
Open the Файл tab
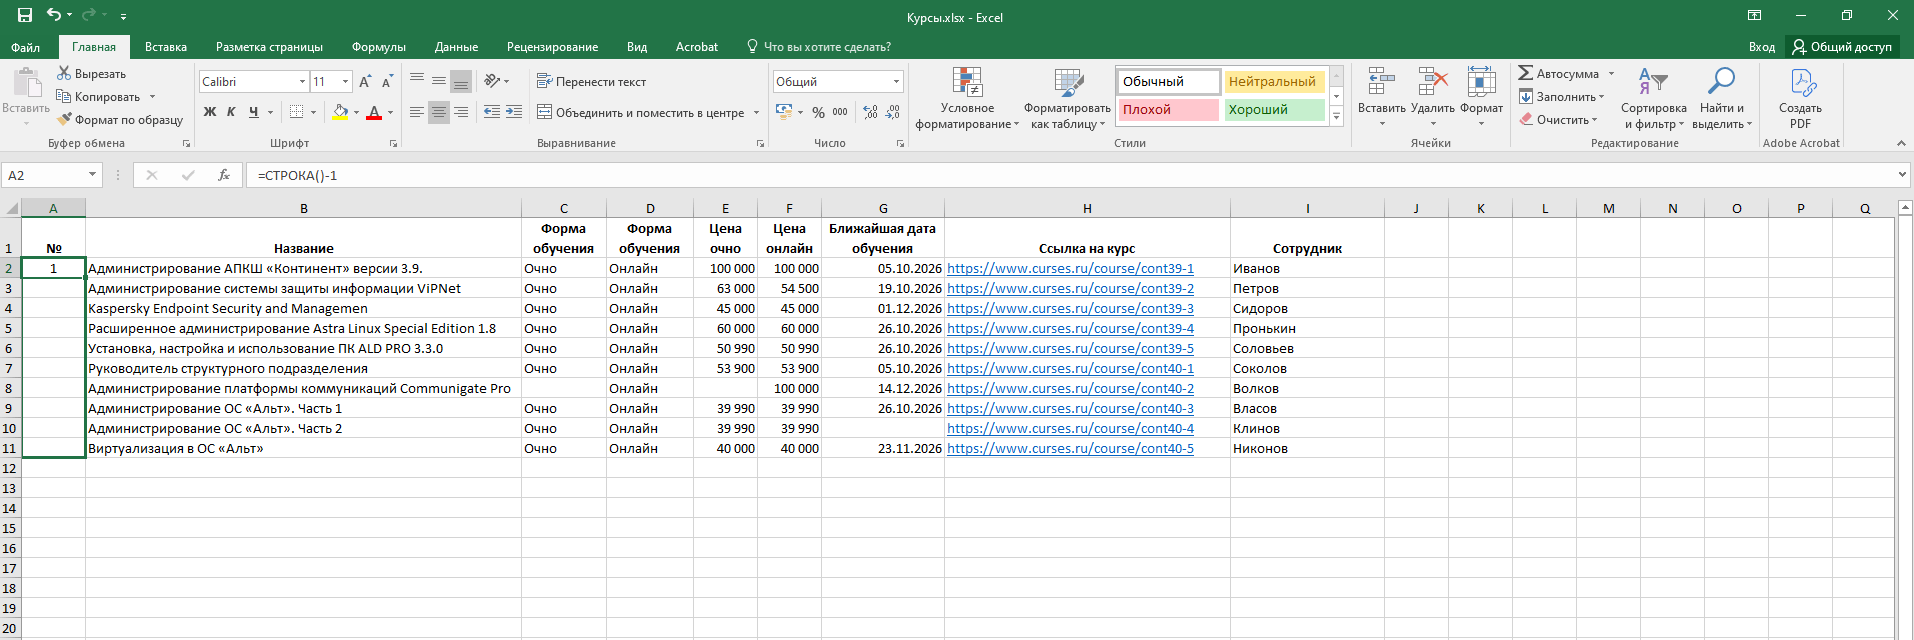pyautogui.click(x=26, y=47)
